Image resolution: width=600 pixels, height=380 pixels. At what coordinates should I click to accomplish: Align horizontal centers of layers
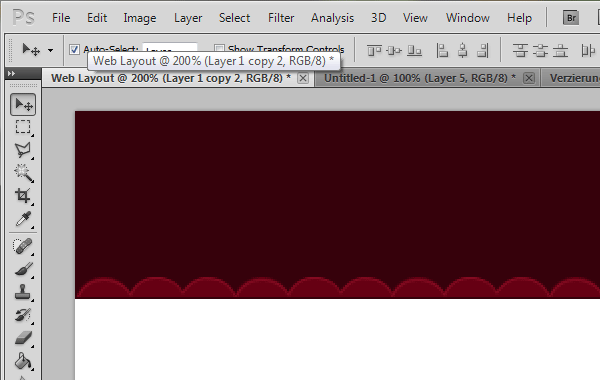click(463, 50)
